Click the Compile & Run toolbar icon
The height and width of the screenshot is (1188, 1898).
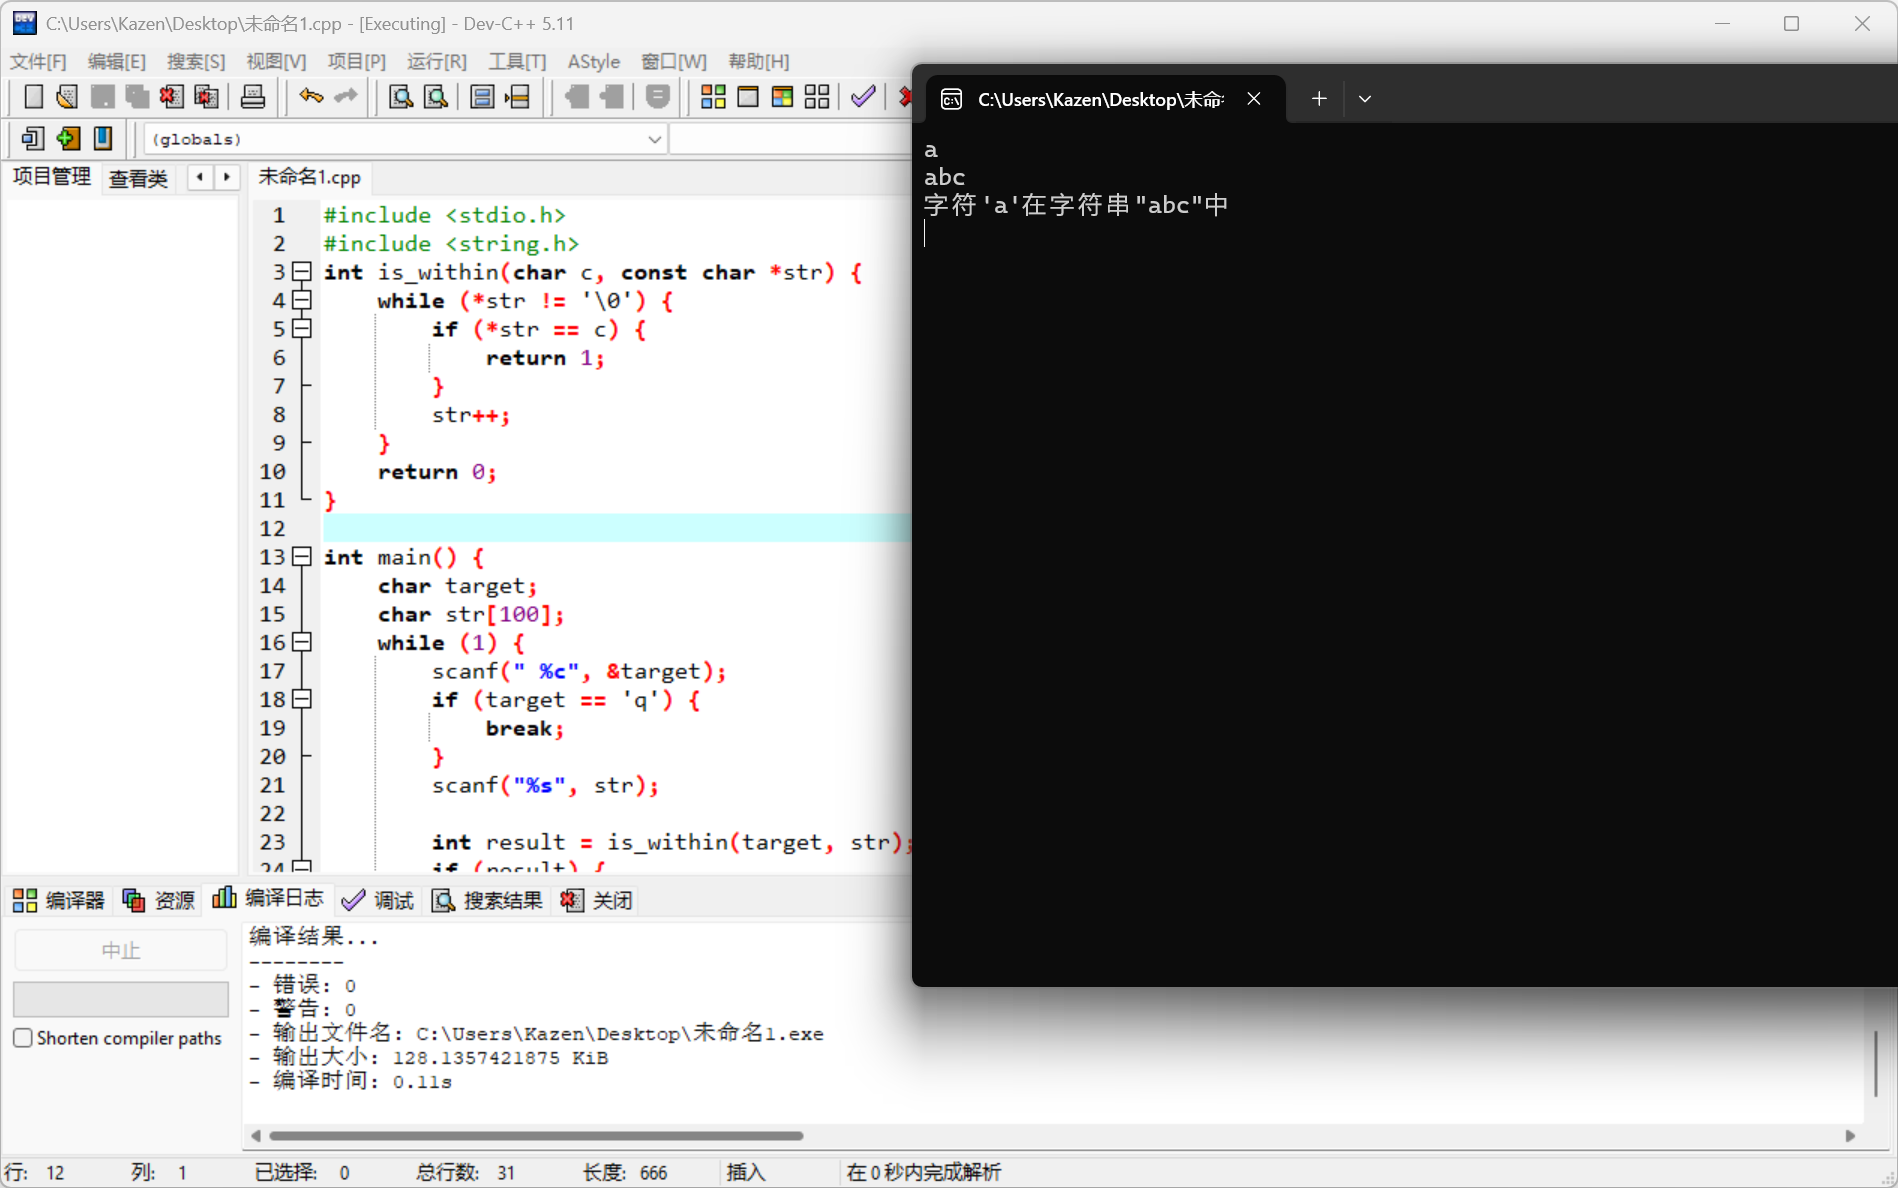point(782,97)
